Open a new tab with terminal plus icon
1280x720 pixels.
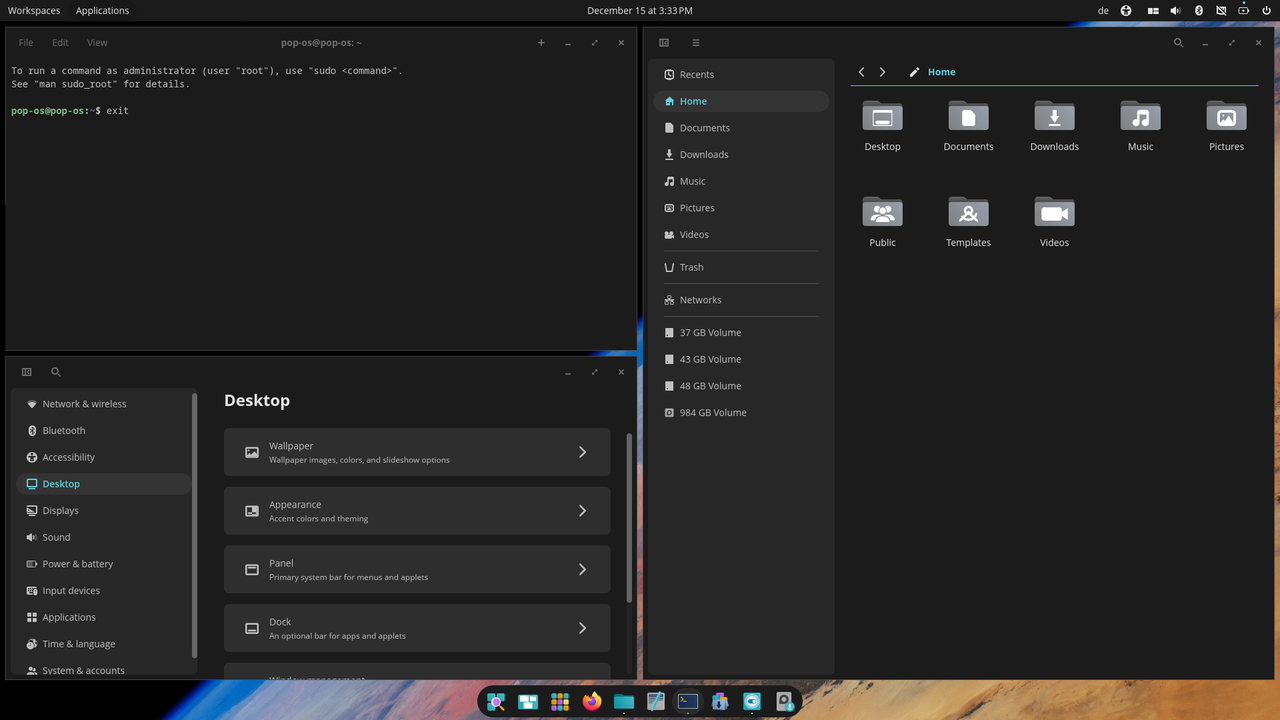tap(541, 43)
